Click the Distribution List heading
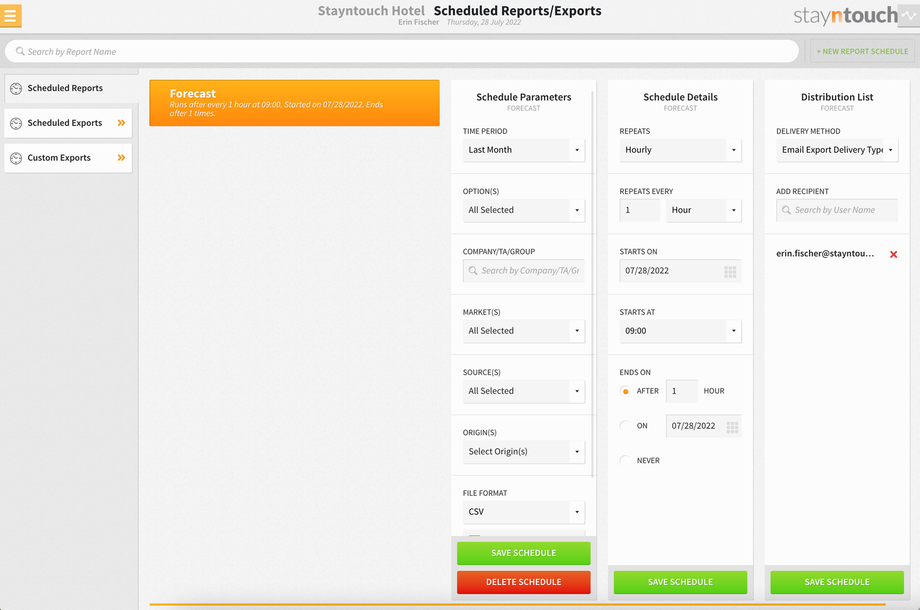Image resolution: width=920 pixels, height=610 pixels. click(x=837, y=97)
